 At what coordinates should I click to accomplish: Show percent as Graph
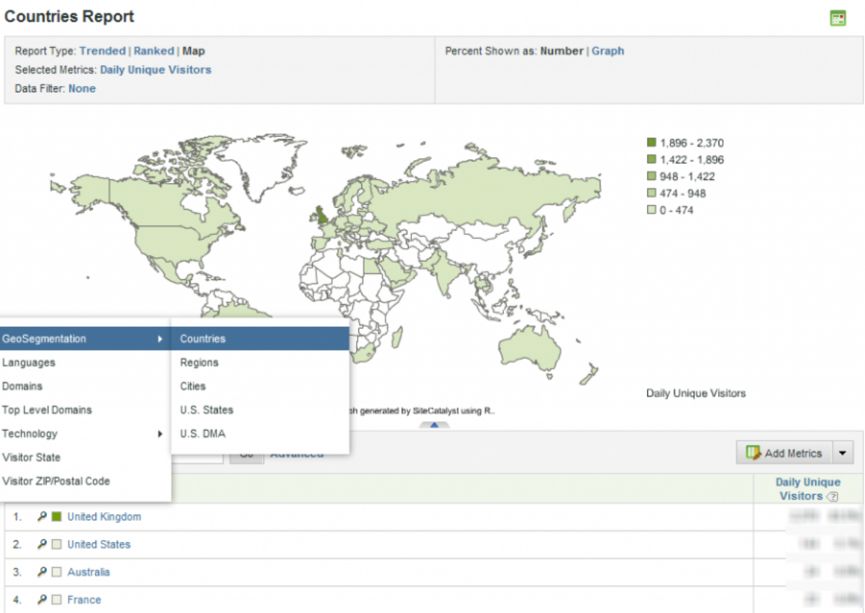click(608, 51)
